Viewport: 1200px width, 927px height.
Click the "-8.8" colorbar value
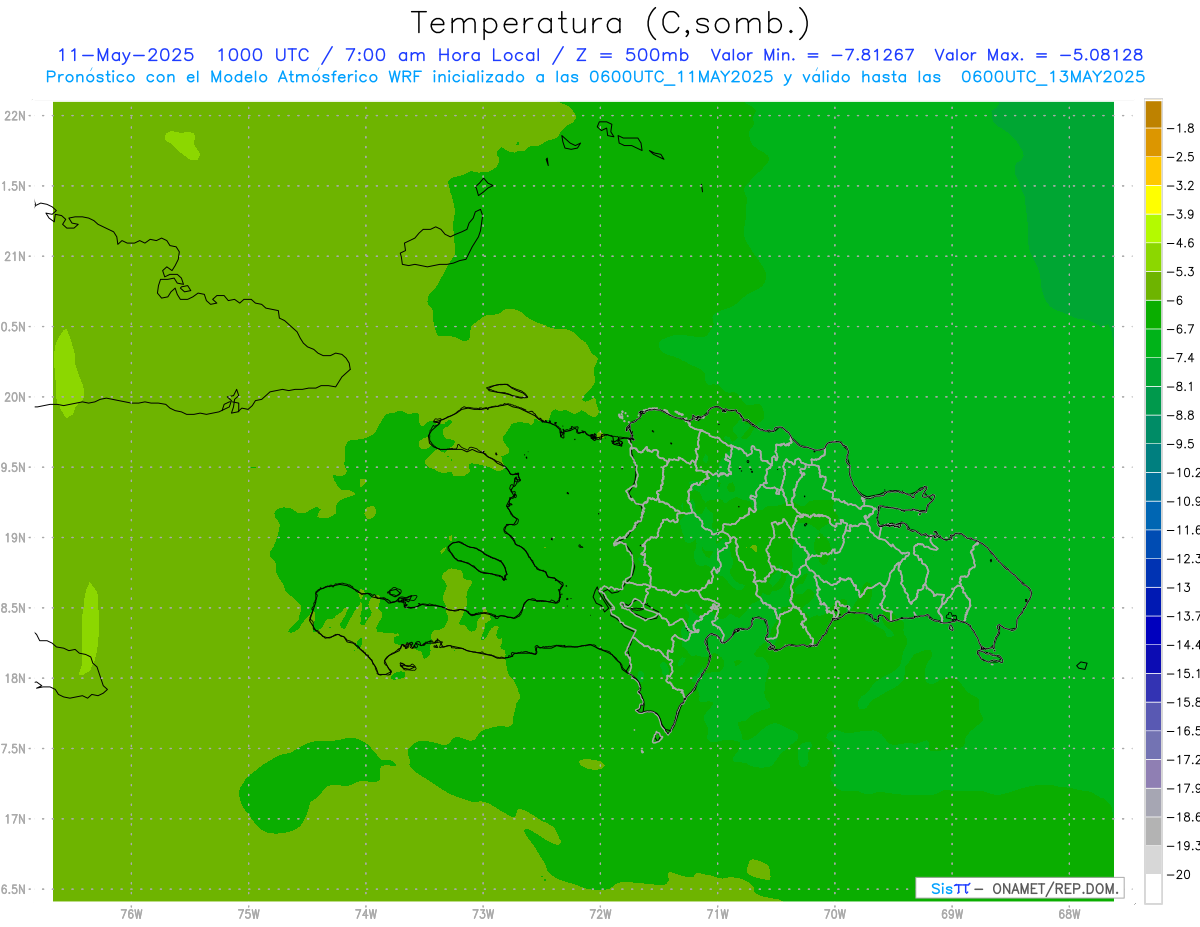(1181, 415)
